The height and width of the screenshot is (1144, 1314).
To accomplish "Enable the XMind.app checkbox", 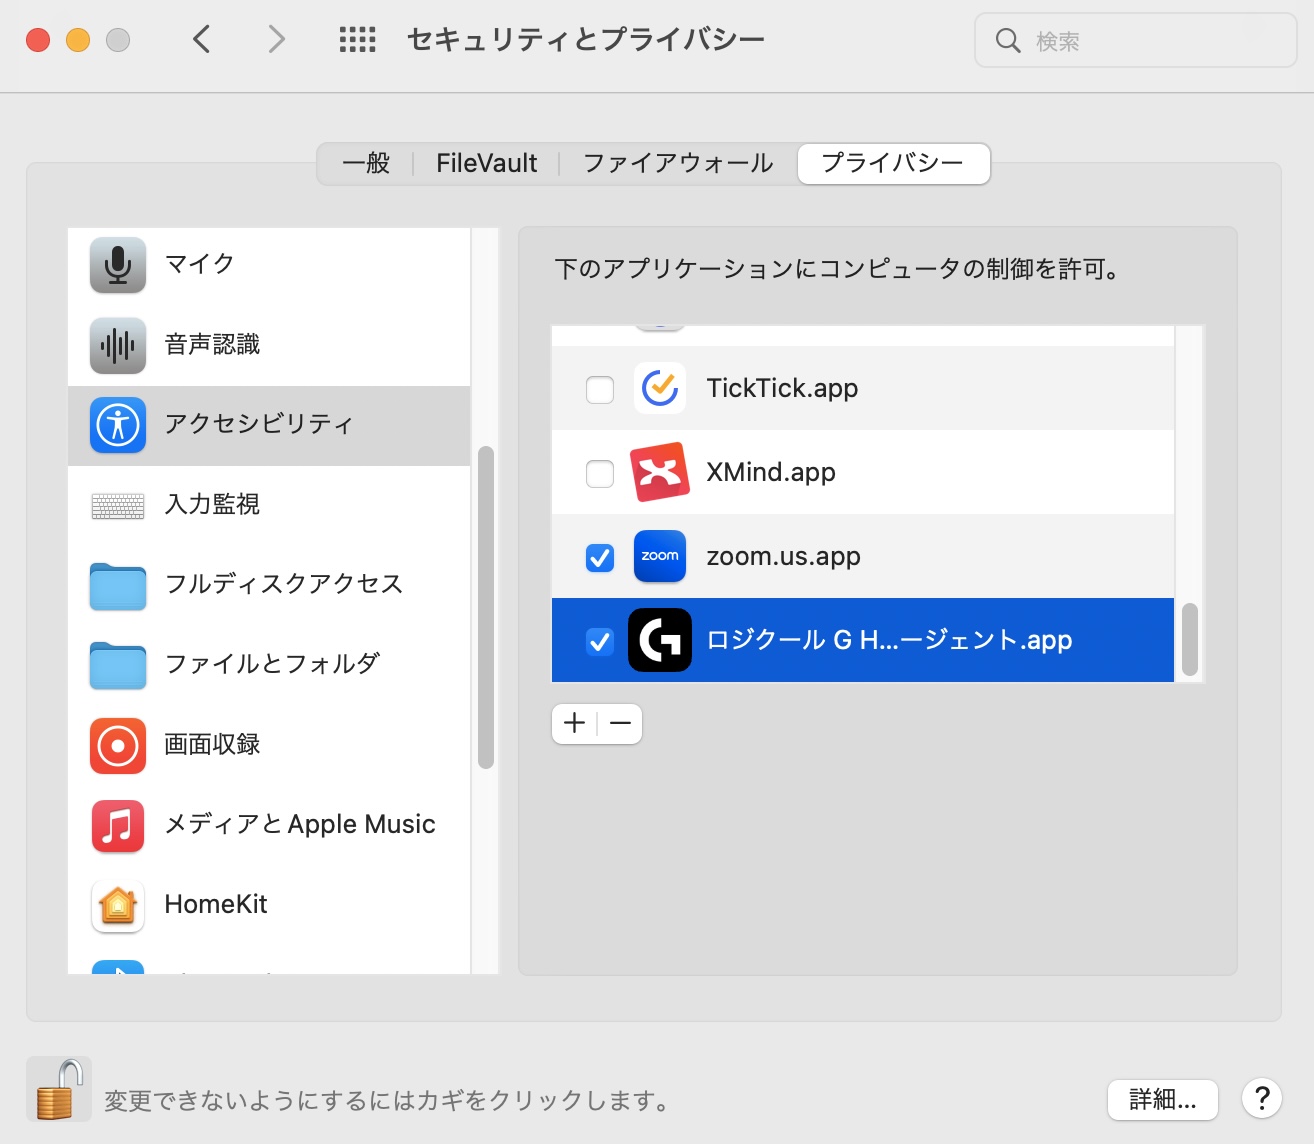I will (x=600, y=473).
